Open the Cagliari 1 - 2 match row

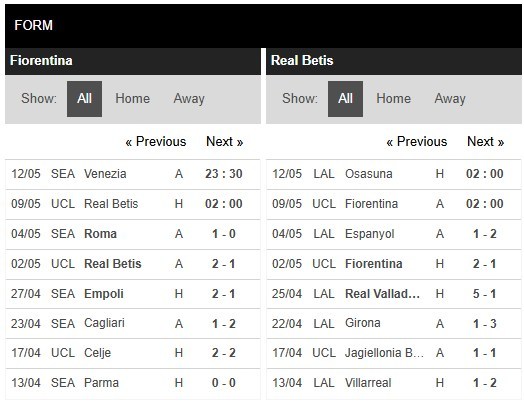[133, 324]
